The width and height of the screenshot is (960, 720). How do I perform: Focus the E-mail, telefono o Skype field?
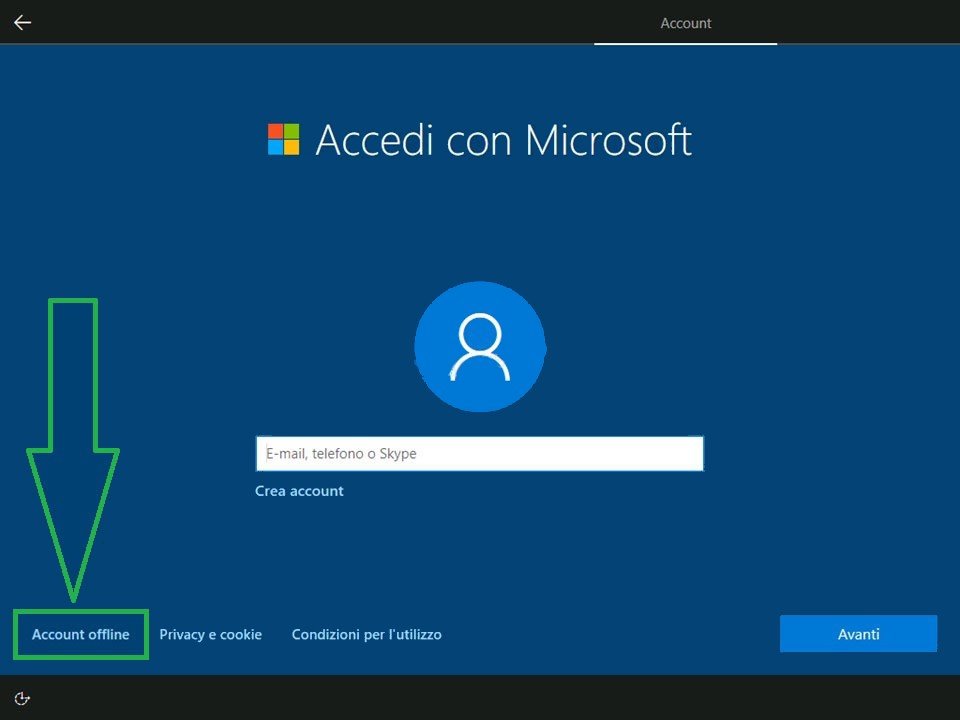(479, 454)
